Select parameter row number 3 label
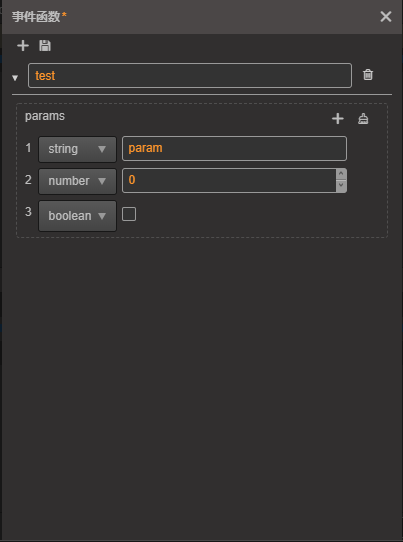The image size is (403, 542). click(x=28, y=212)
